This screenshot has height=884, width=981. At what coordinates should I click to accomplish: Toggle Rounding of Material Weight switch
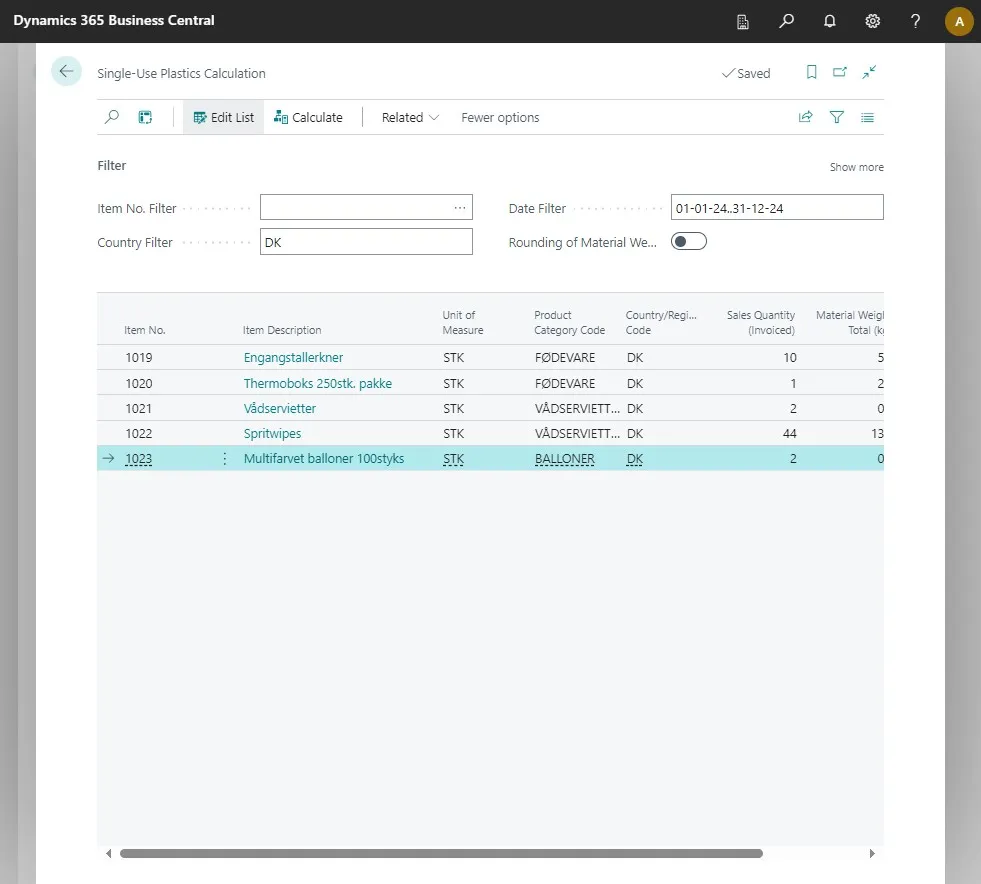pos(689,241)
